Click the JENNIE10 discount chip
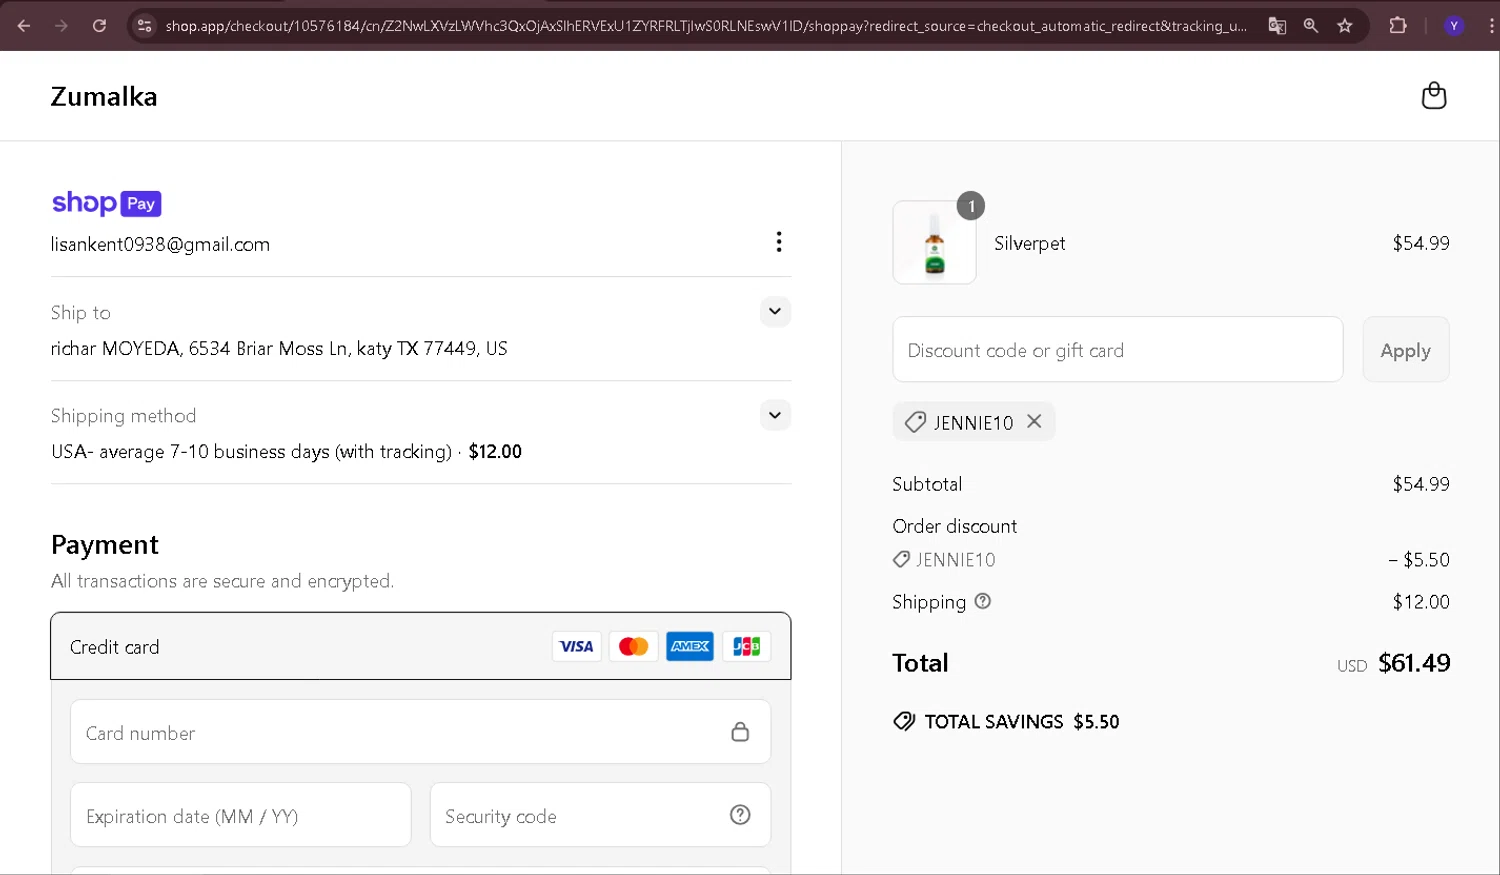Viewport: 1500px width, 875px height. [x=974, y=422]
